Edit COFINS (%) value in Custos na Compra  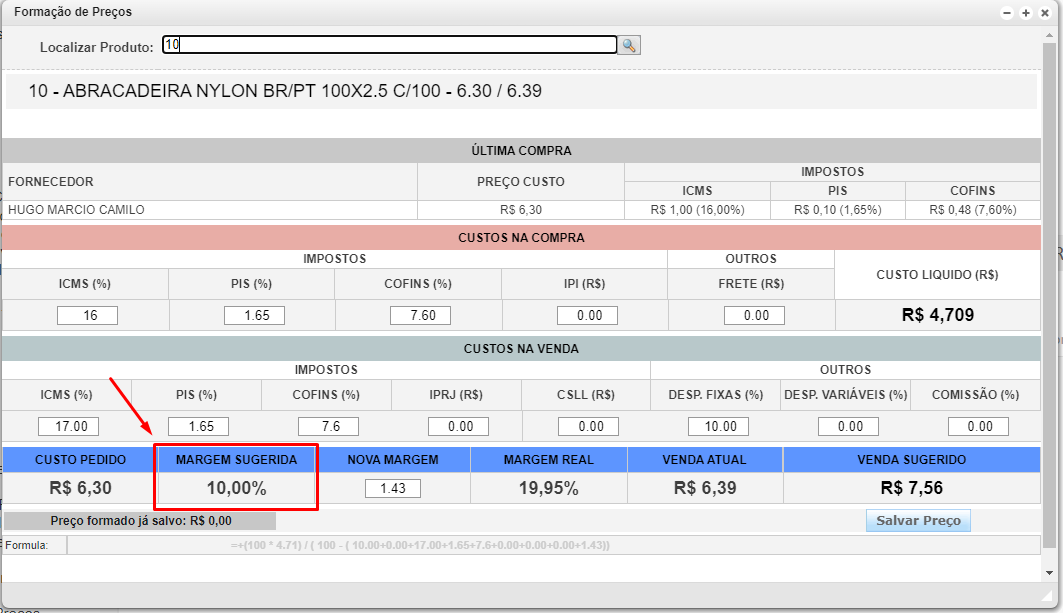coord(420,315)
